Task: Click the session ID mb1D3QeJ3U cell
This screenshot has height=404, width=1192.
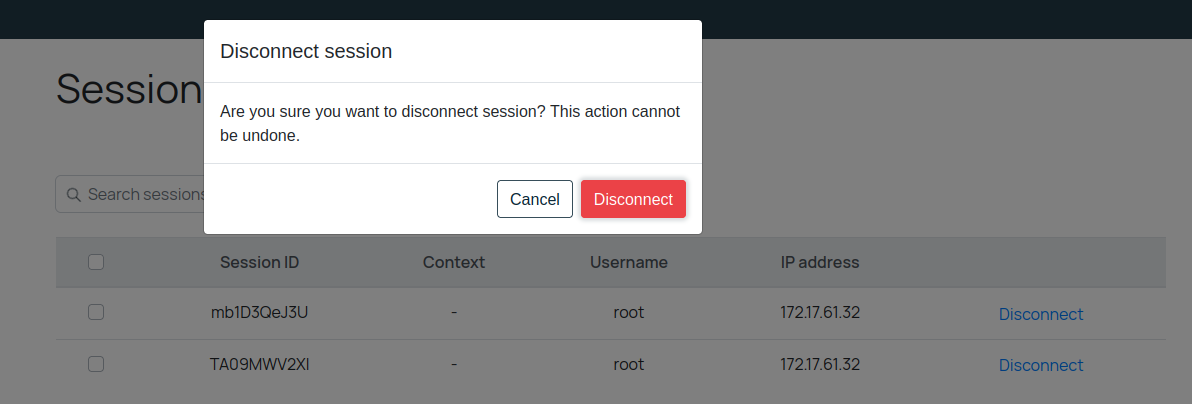Action: (259, 312)
